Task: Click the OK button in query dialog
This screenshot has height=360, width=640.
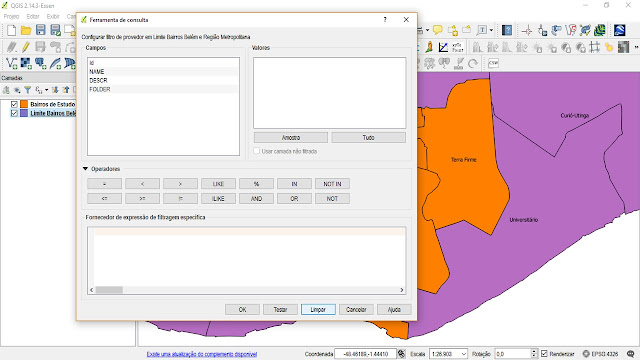Action: 242,309
